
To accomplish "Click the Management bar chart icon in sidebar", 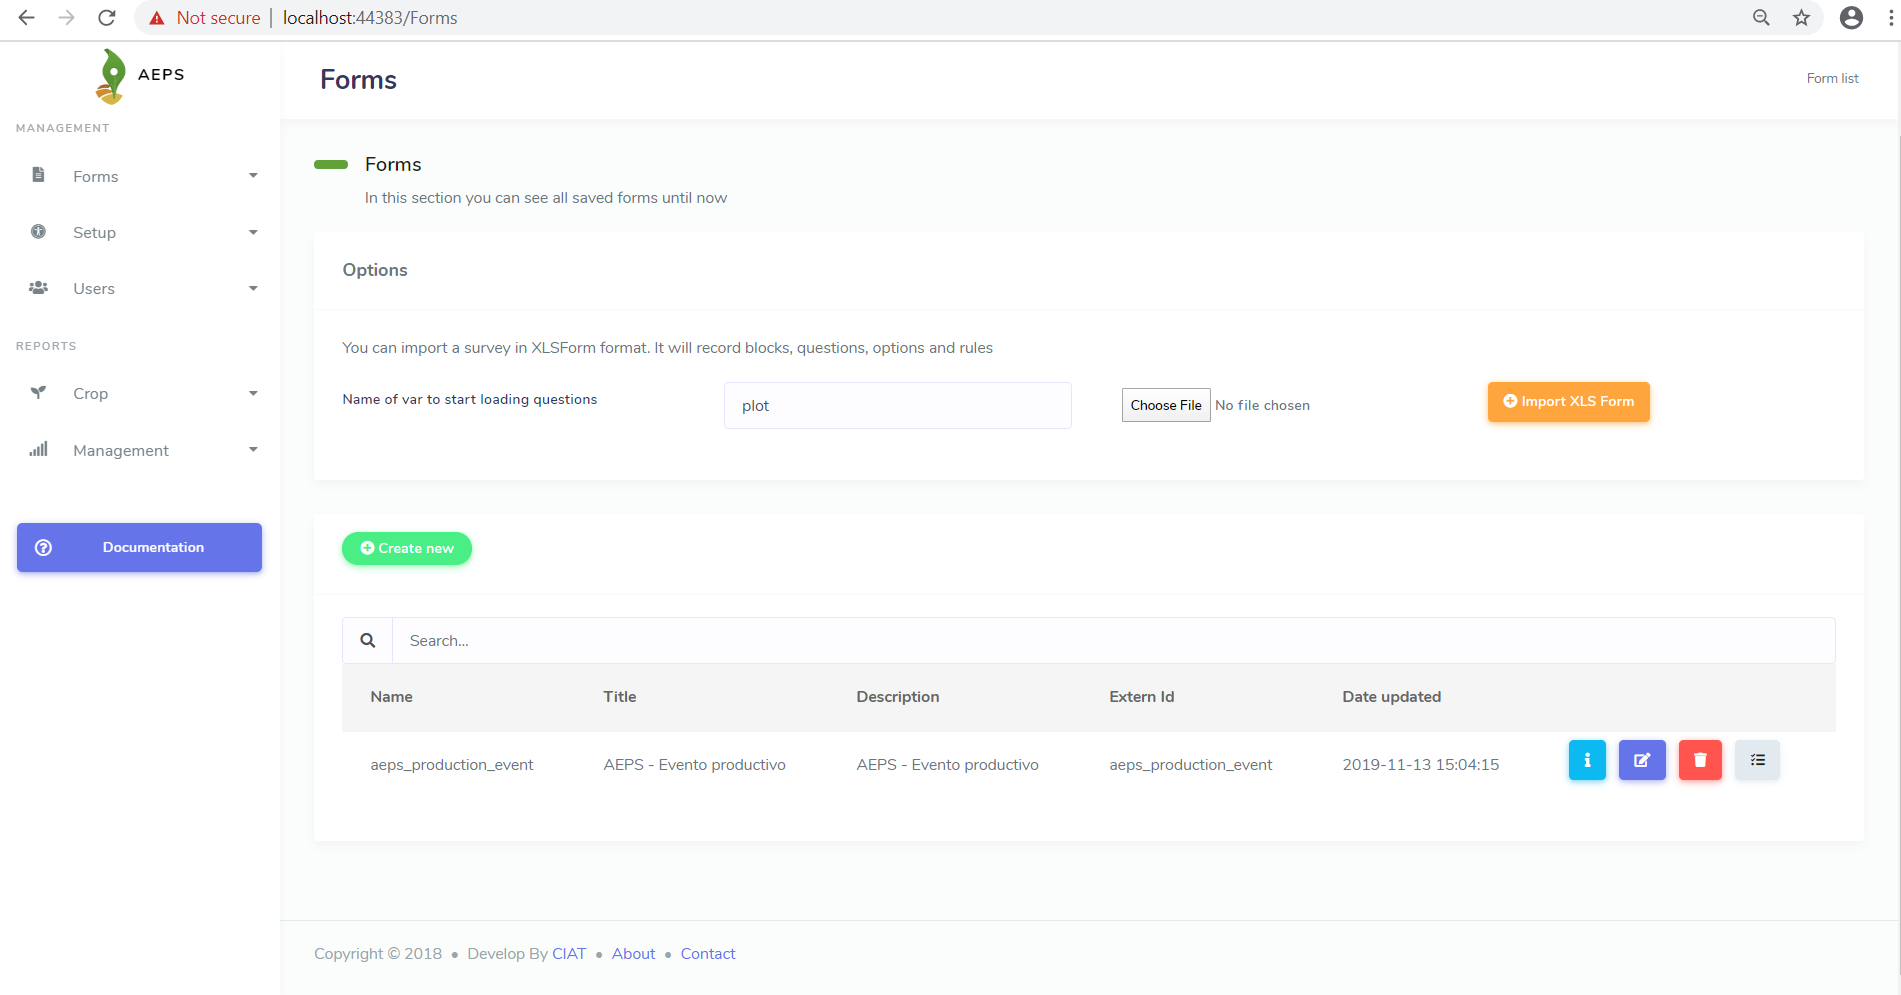I will pos(38,450).
